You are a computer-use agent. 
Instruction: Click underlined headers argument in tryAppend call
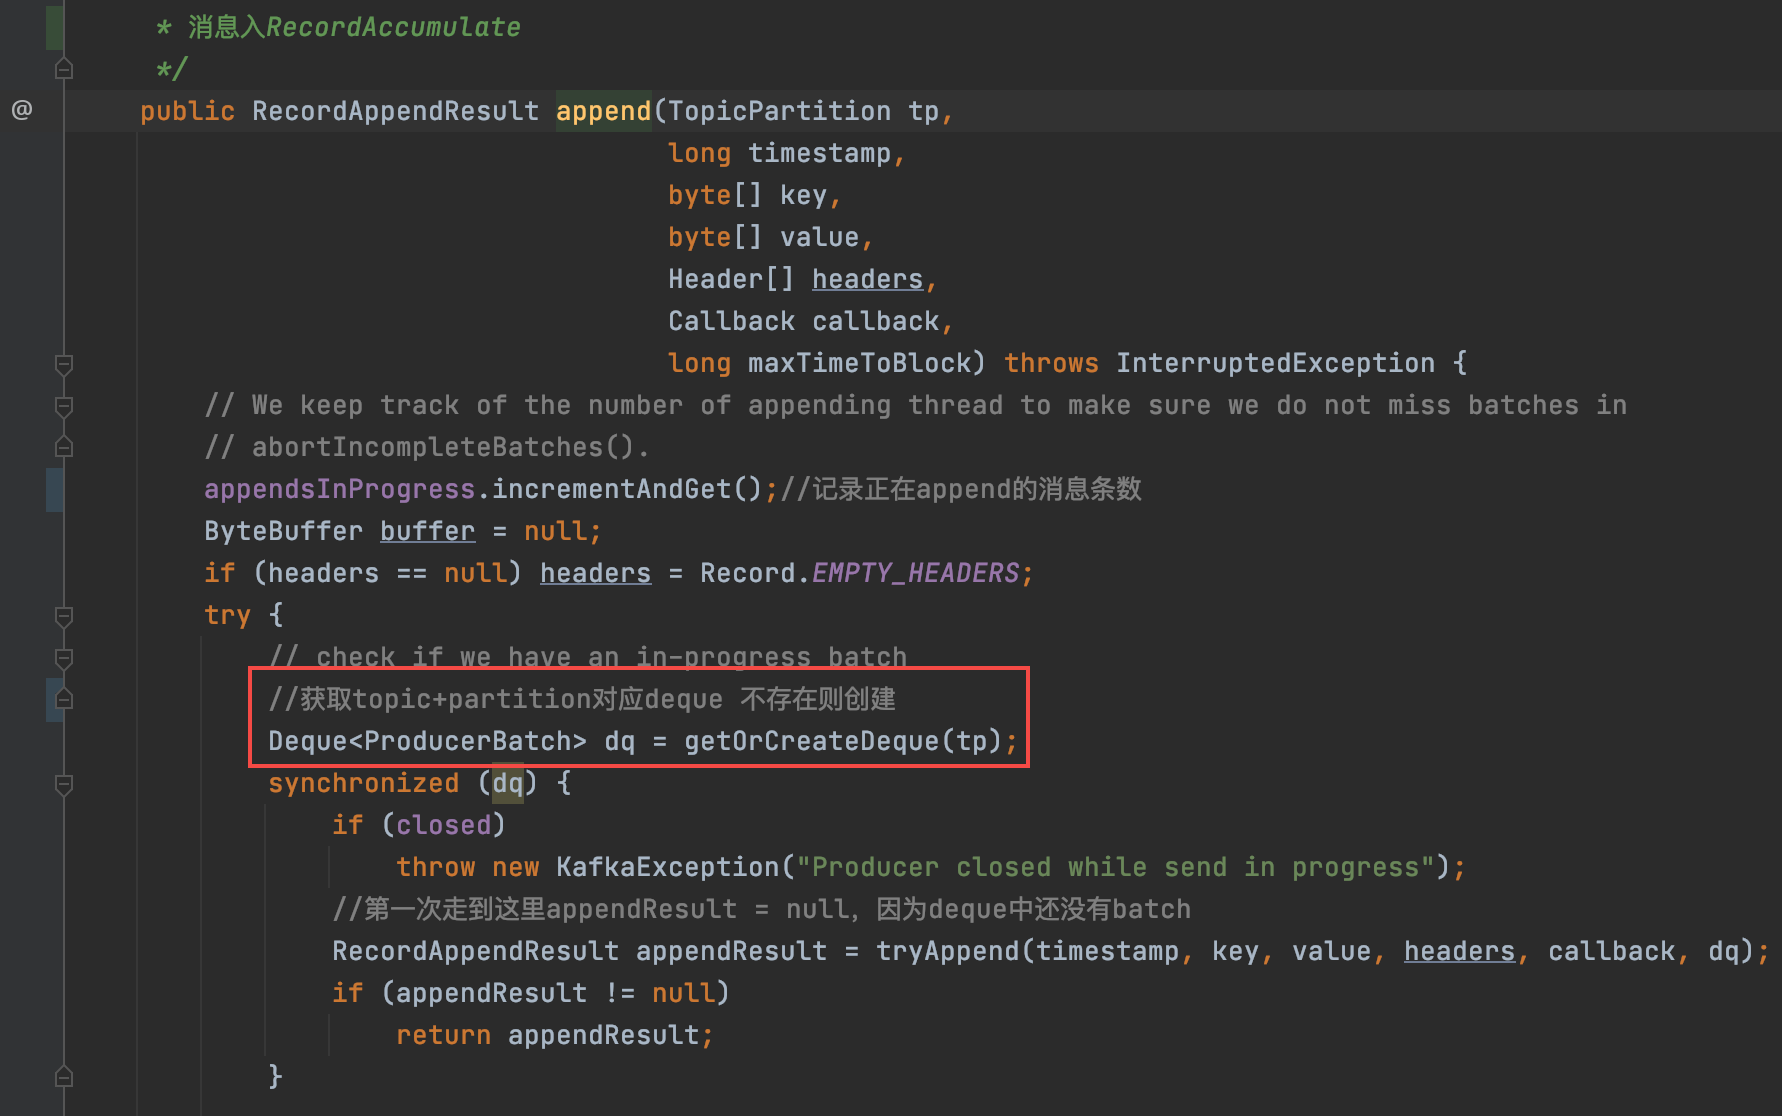pyautogui.click(x=1459, y=951)
